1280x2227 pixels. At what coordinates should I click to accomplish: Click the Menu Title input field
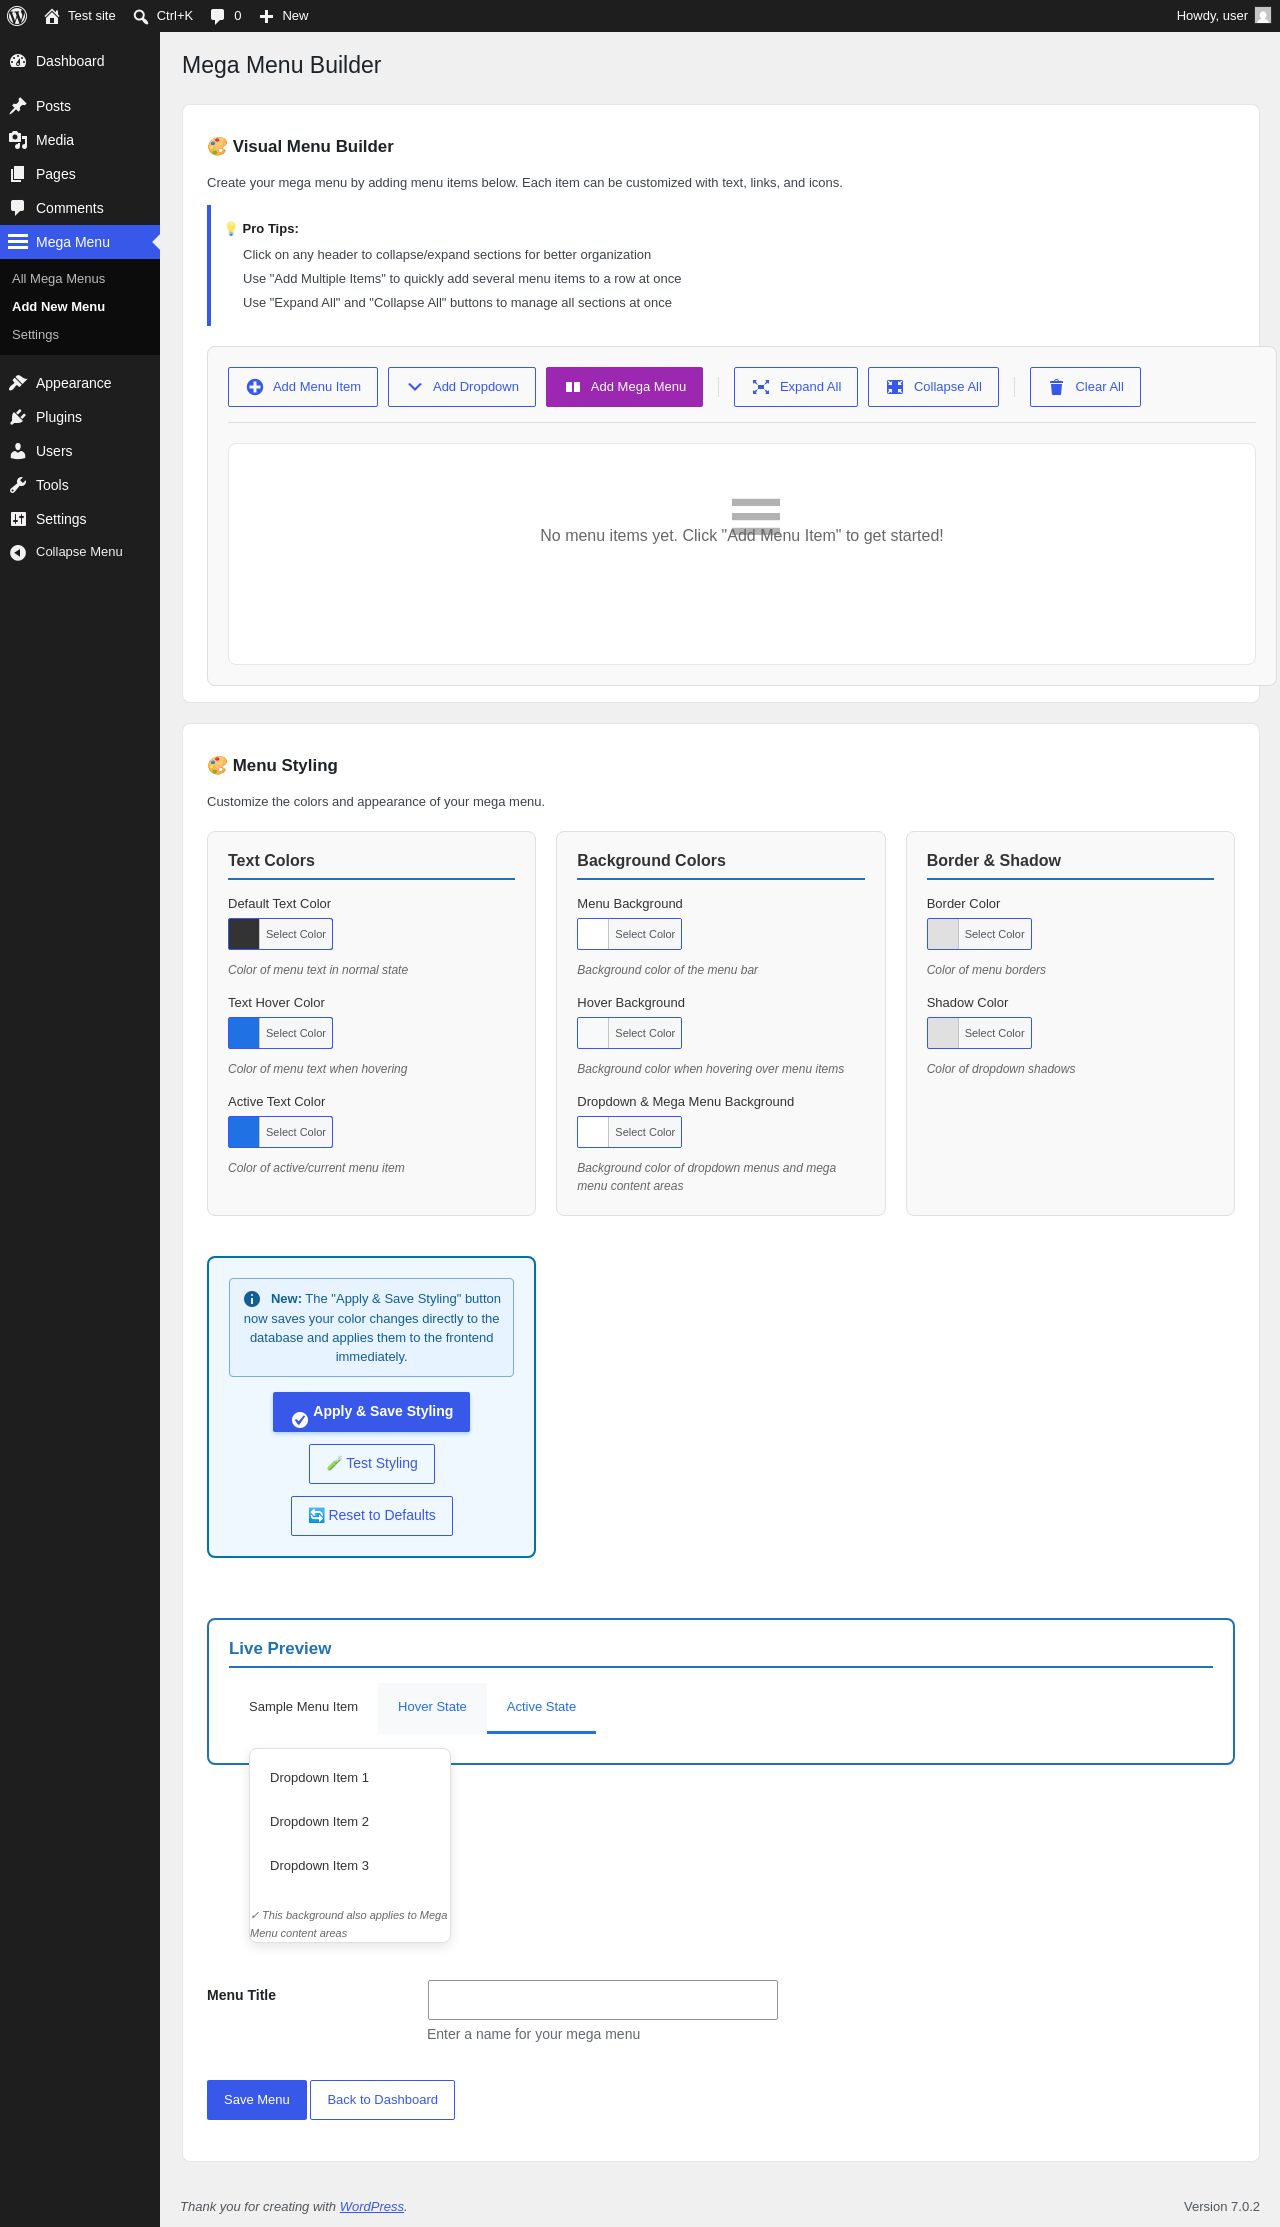pyautogui.click(x=603, y=2000)
